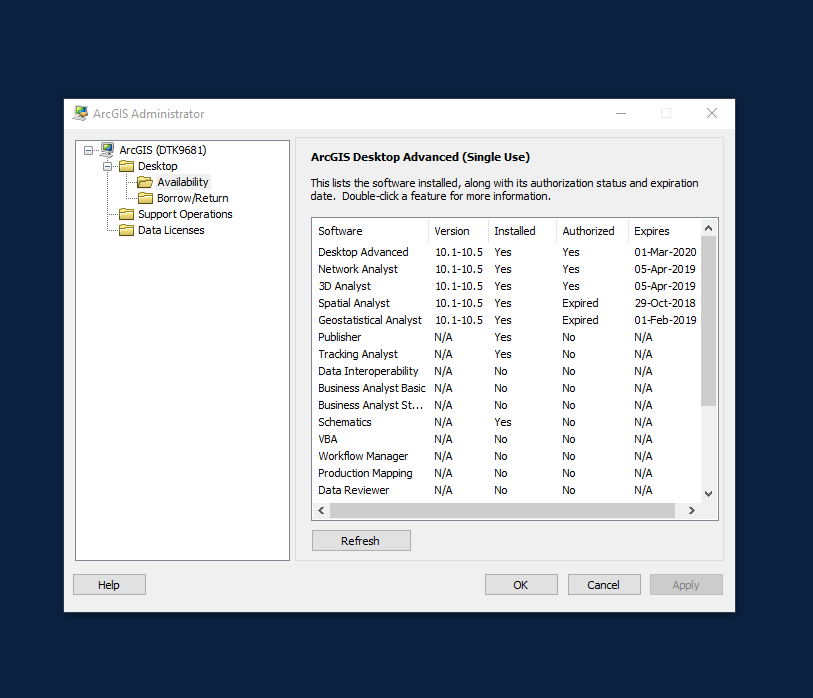Click the Data Licenses folder icon
Viewport: 813px width, 698px height.
point(127,230)
